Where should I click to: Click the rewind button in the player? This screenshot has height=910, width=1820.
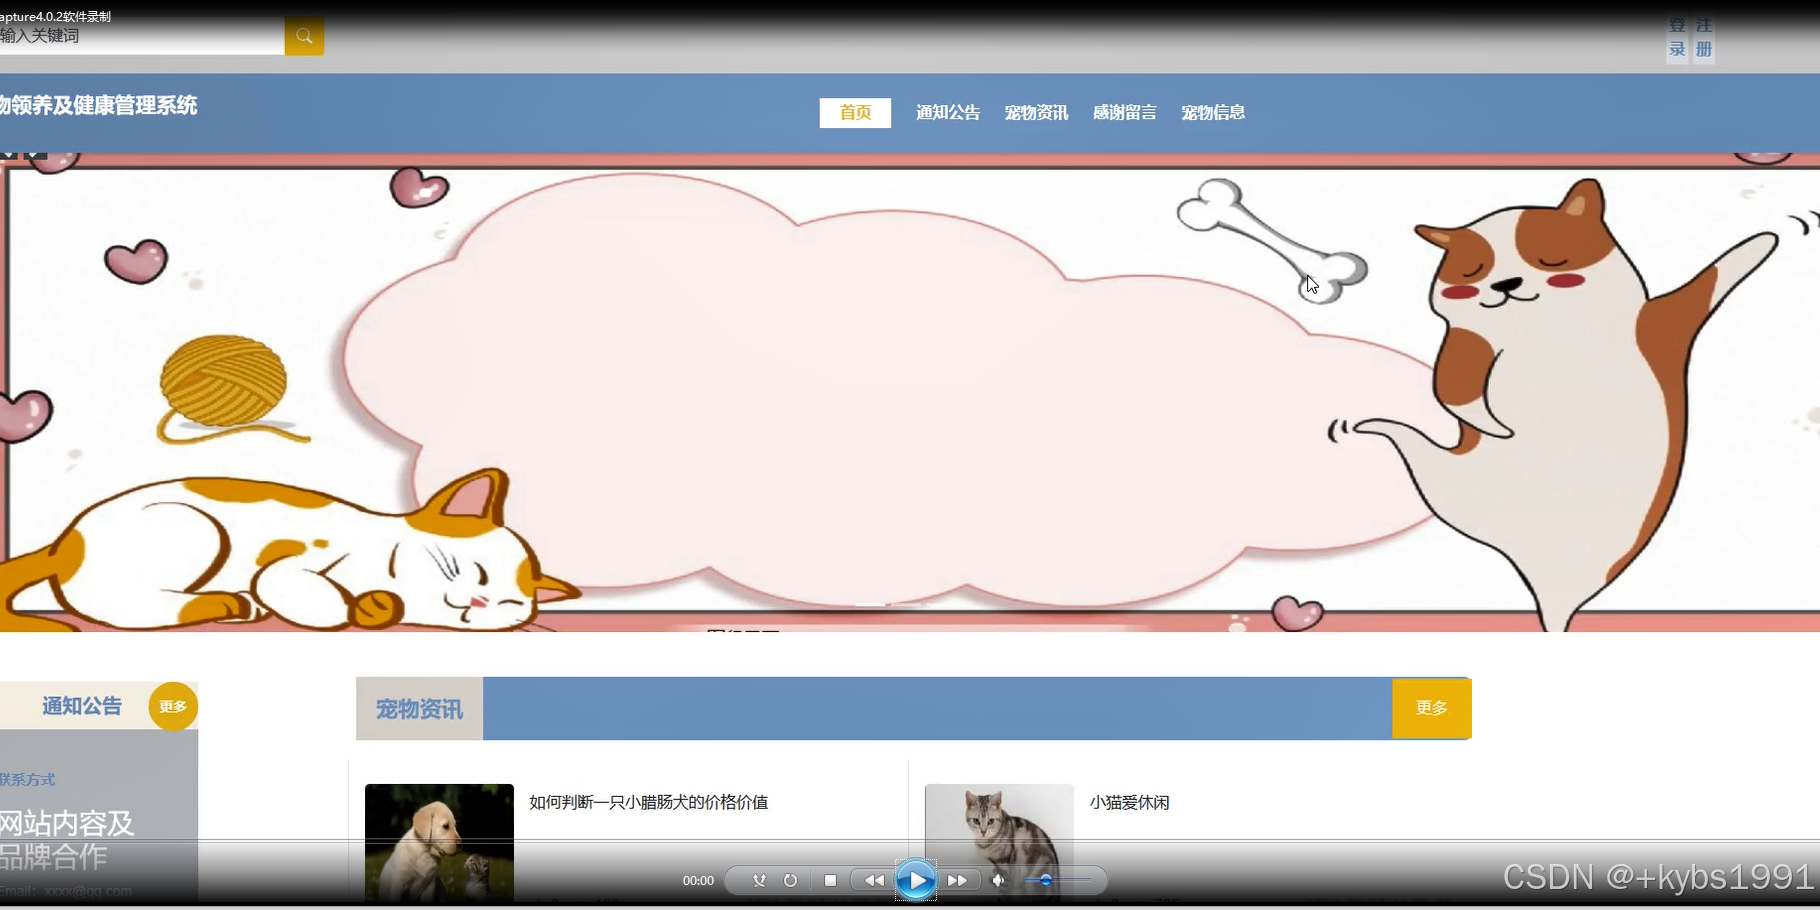point(874,881)
